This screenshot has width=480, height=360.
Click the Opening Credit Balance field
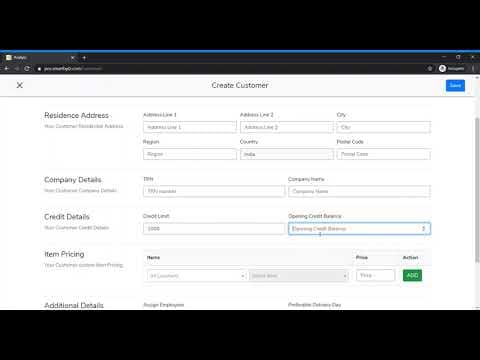(359, 229)
